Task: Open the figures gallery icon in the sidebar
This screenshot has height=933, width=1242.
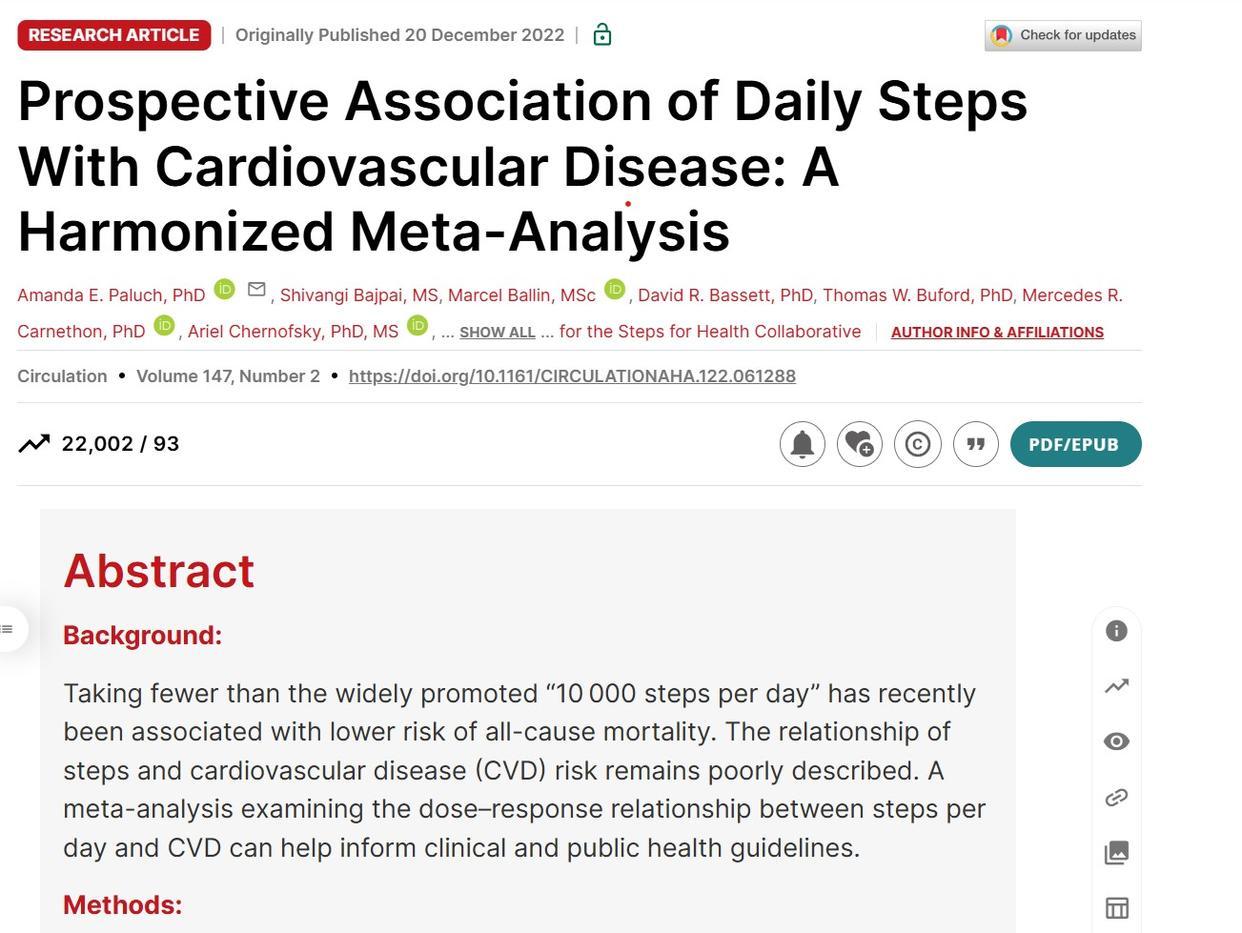Action: (x=1116, y=852)
